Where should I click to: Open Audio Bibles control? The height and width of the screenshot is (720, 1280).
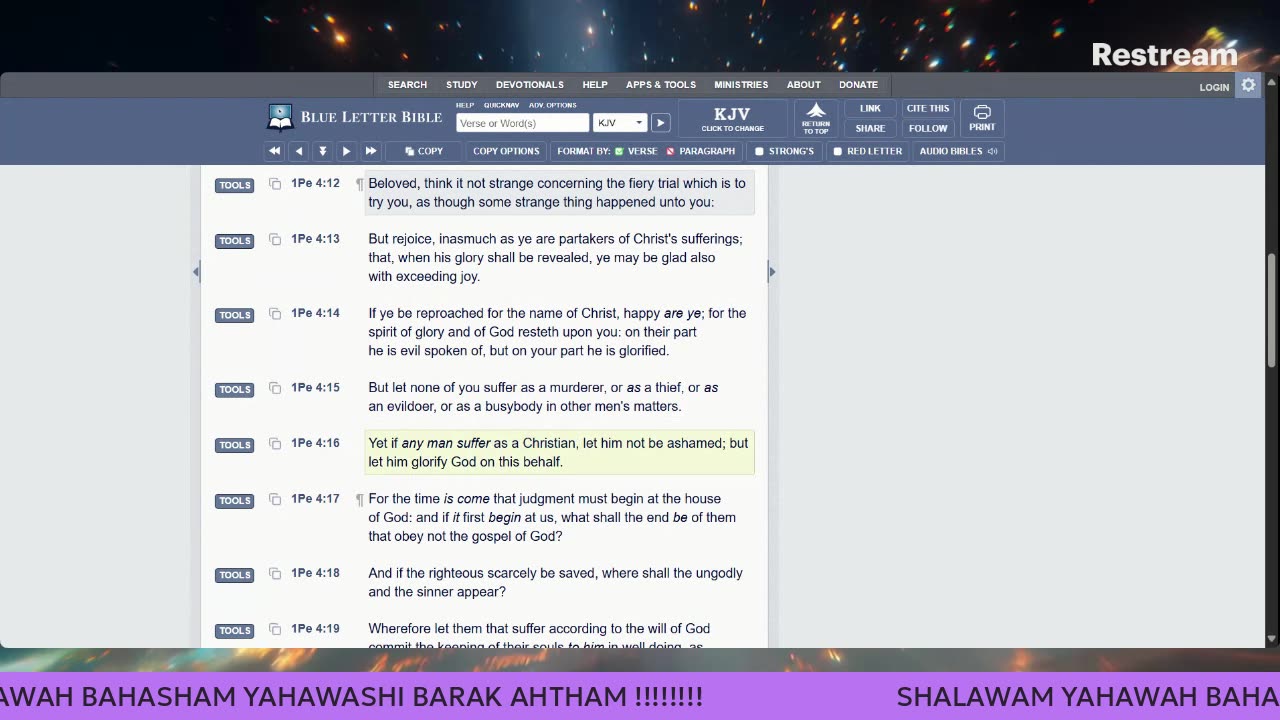click(x=958, y=151)
